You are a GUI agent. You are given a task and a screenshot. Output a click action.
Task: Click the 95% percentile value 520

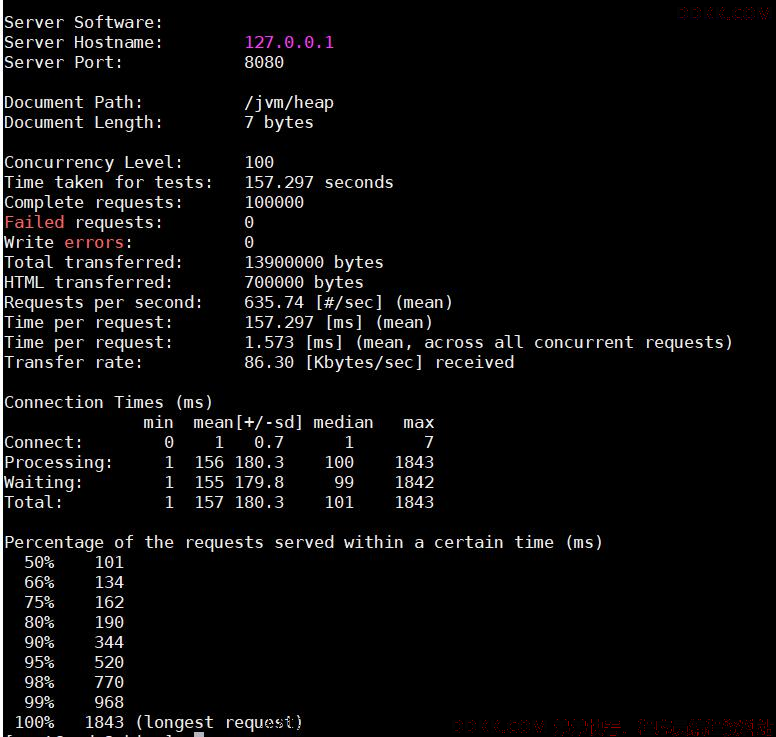point(109,662)
